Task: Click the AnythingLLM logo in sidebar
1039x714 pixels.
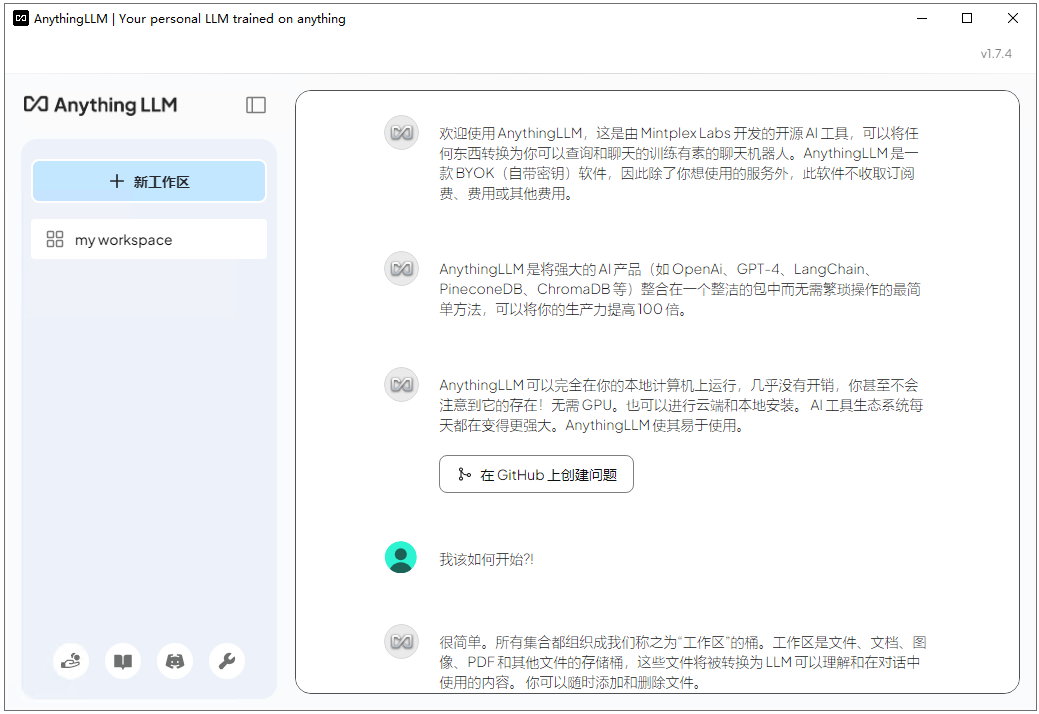Action: pyautogui.click(x=101, y=105)
